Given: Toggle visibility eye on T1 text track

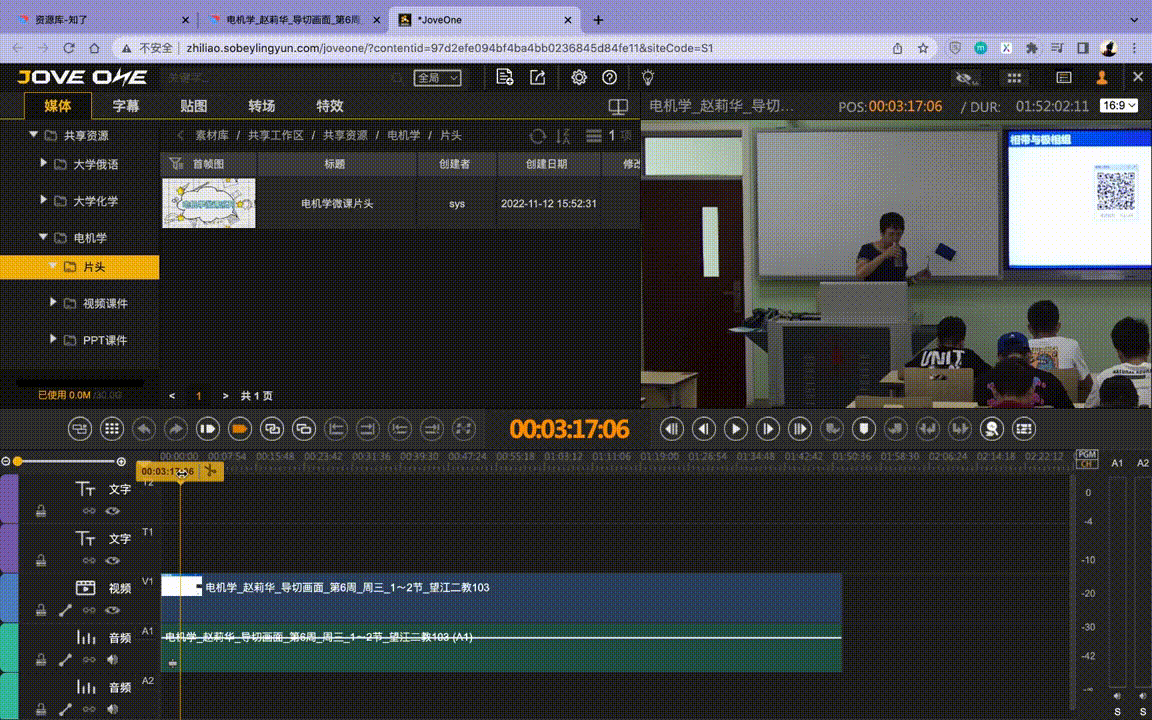Looking at the screenshot, I should 113,561.
